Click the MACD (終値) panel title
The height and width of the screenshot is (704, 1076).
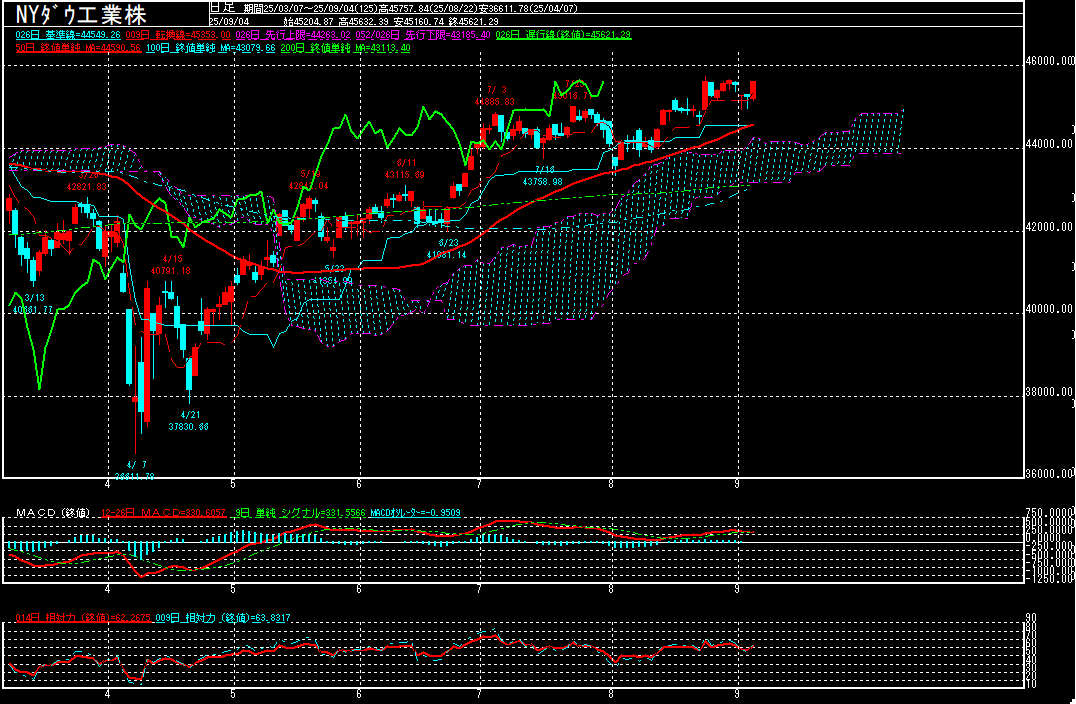pos(53,513)
